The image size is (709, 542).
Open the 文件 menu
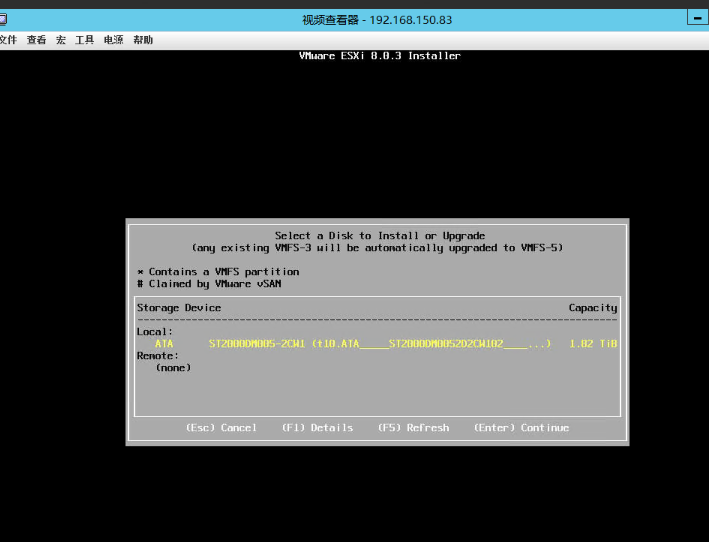8,40
